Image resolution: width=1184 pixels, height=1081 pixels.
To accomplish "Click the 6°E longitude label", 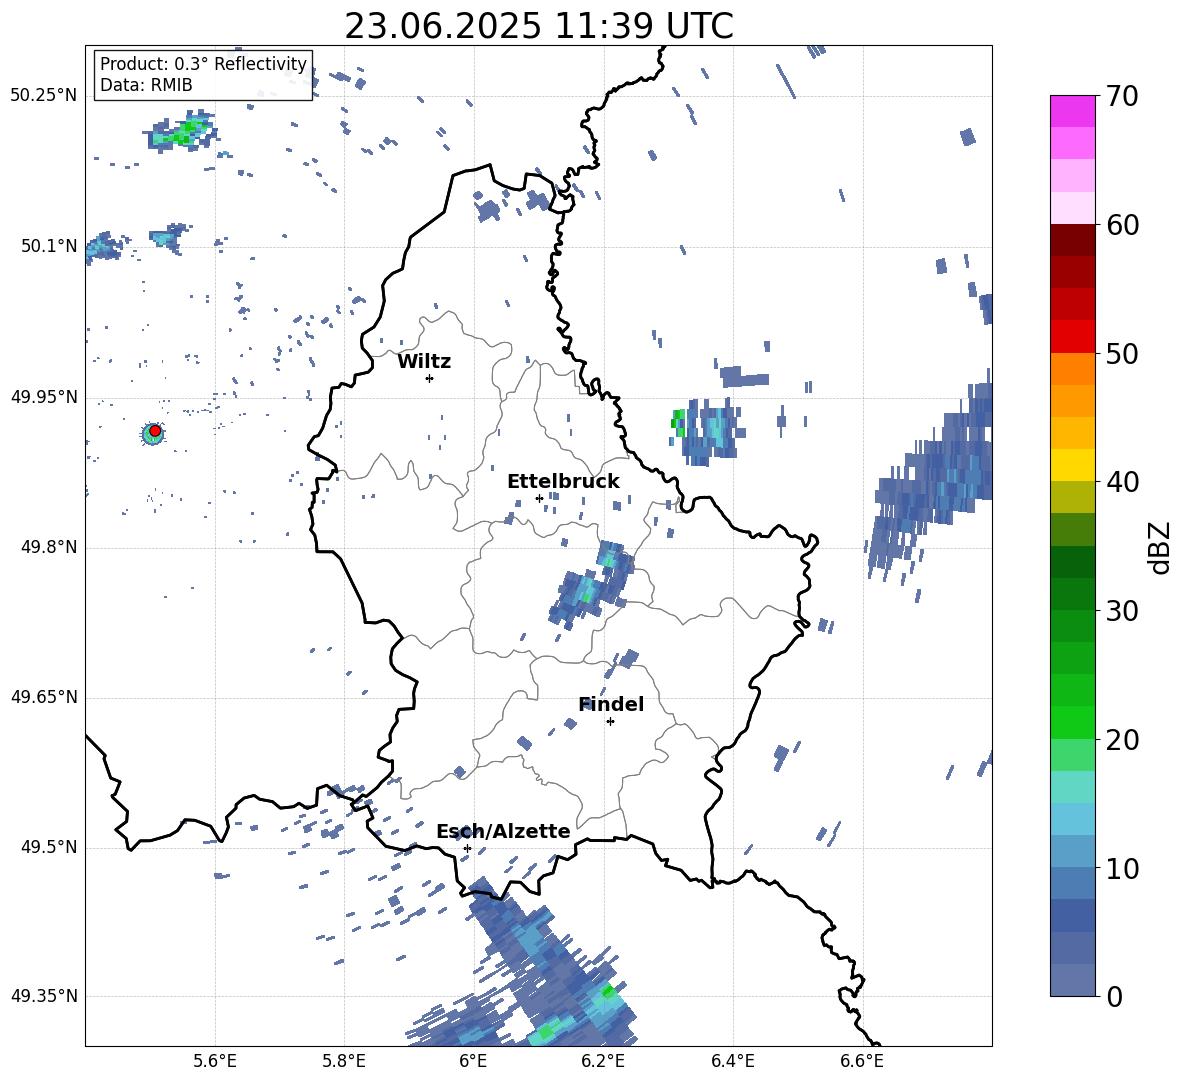I will pyautogui.click(x=473, y=1061).
